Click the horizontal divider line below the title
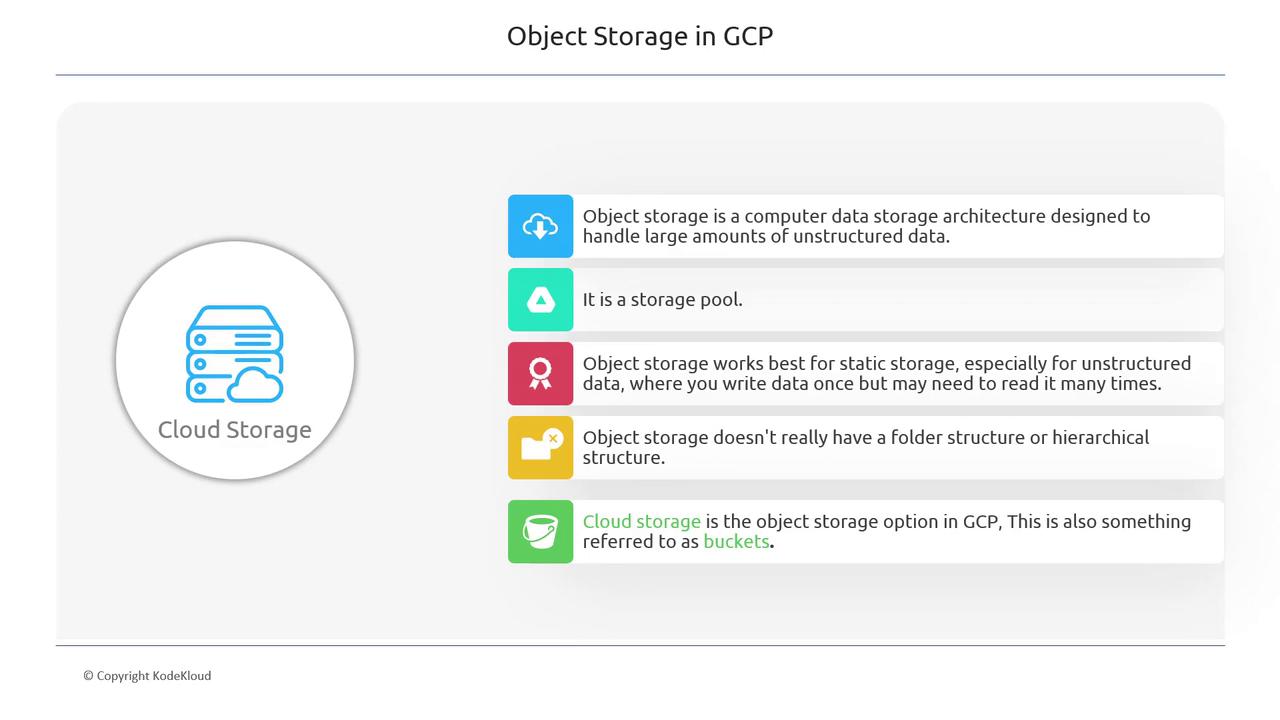1280x720 pixels. [640, 75]
